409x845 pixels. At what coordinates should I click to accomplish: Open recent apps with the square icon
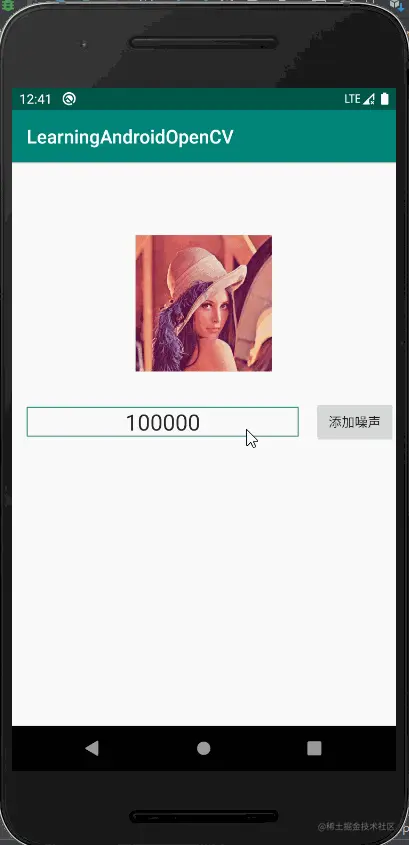pos(314,747)
